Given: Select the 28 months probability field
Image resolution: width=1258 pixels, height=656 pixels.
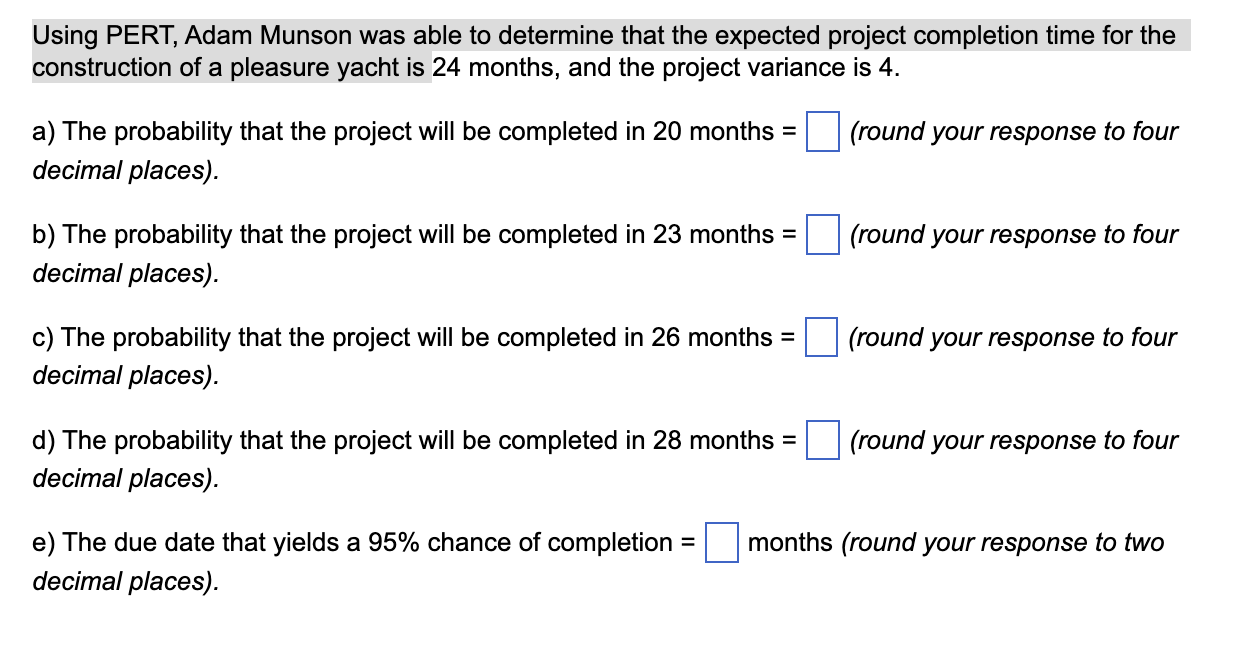Looking at the screenshot, I should [x=821, y=442].
